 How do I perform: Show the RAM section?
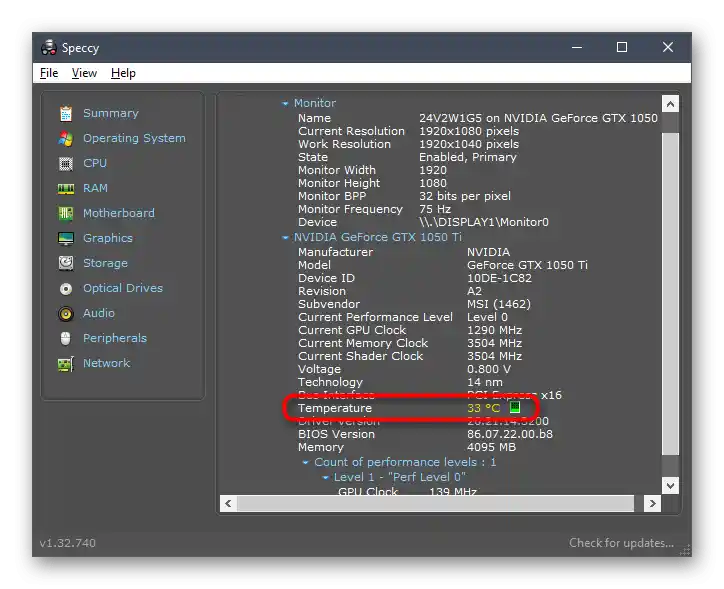click(95, 188)
